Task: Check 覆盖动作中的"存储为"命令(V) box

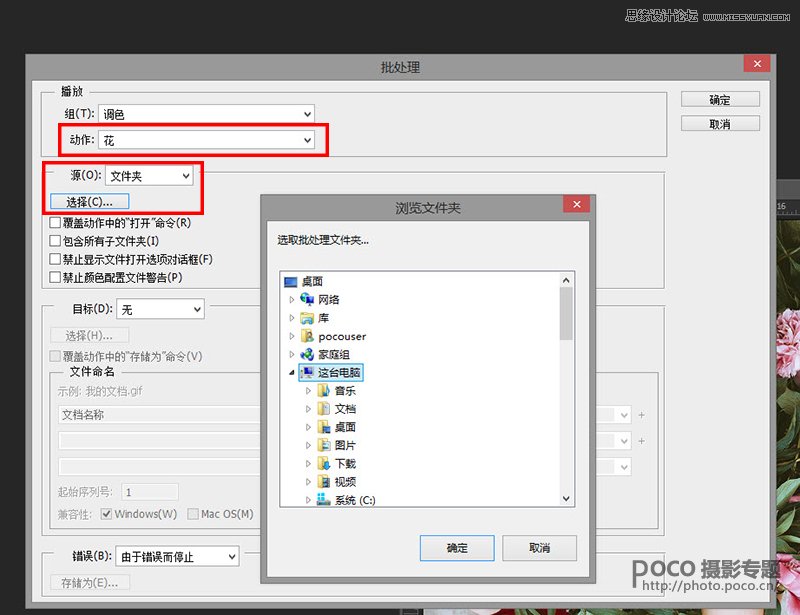Action: pyautogui.click(x=55, y=356)
